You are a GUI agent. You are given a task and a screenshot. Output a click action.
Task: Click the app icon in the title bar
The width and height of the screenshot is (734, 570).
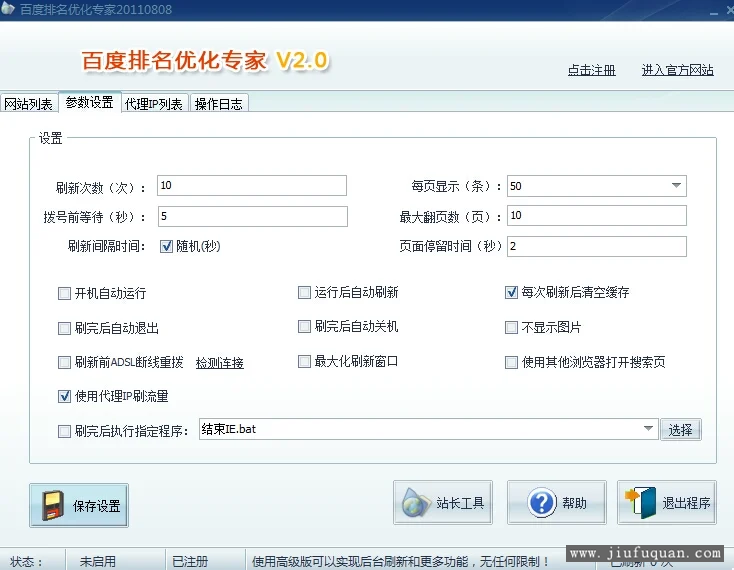(x=9, y=8)
